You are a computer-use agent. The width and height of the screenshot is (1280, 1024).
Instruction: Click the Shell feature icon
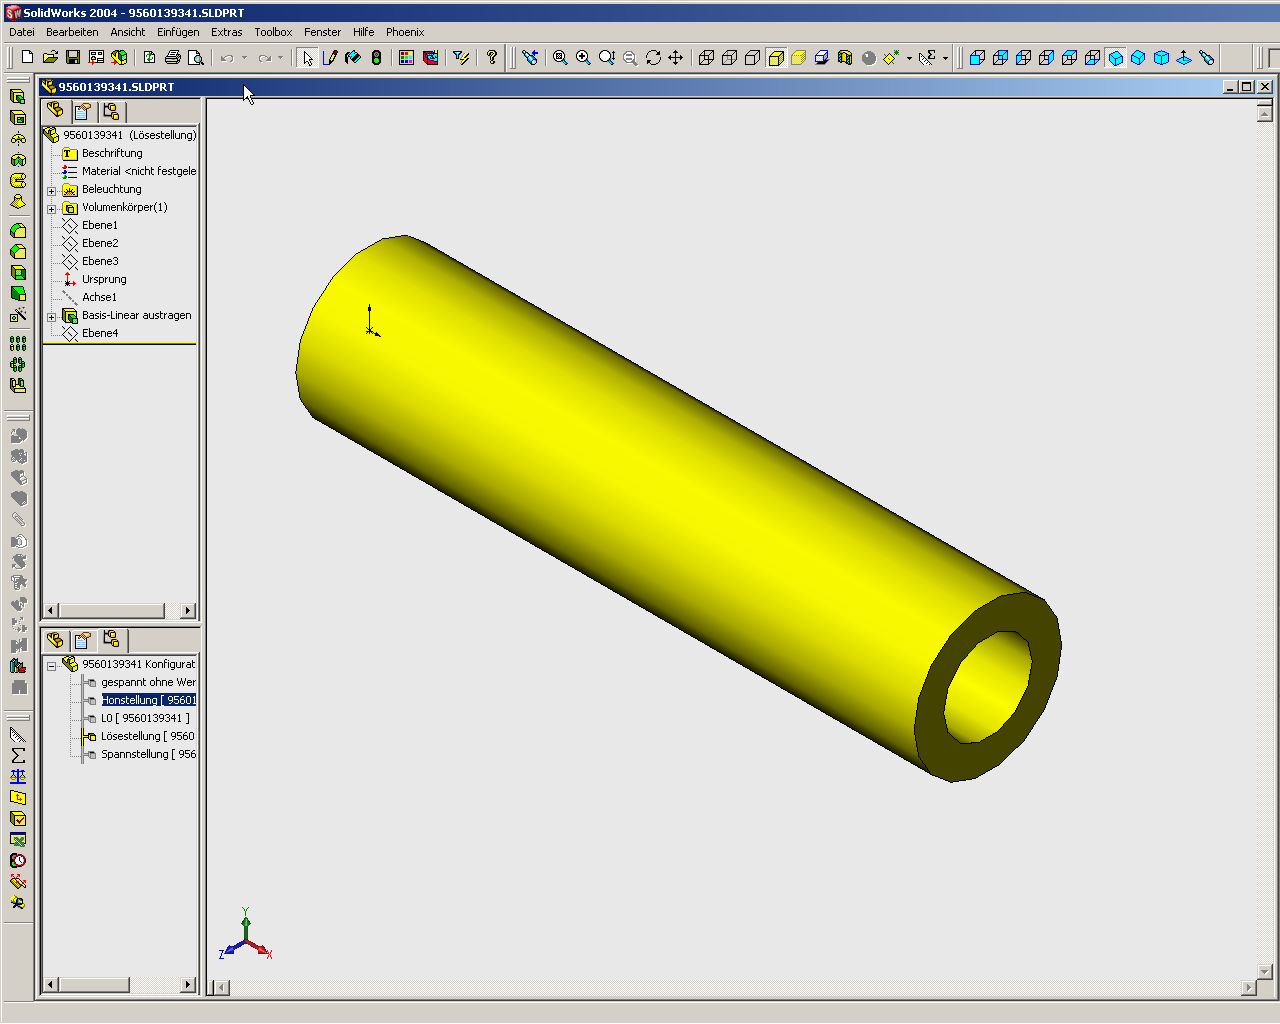18,273
